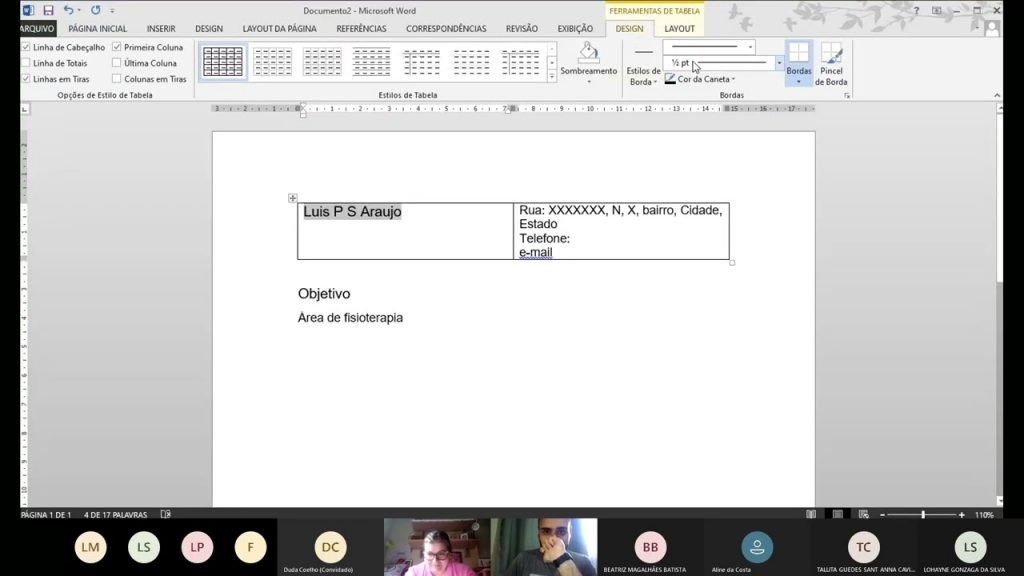Click the zoom slider in status bar
1024x576 pixels.
tap(922, 515)
